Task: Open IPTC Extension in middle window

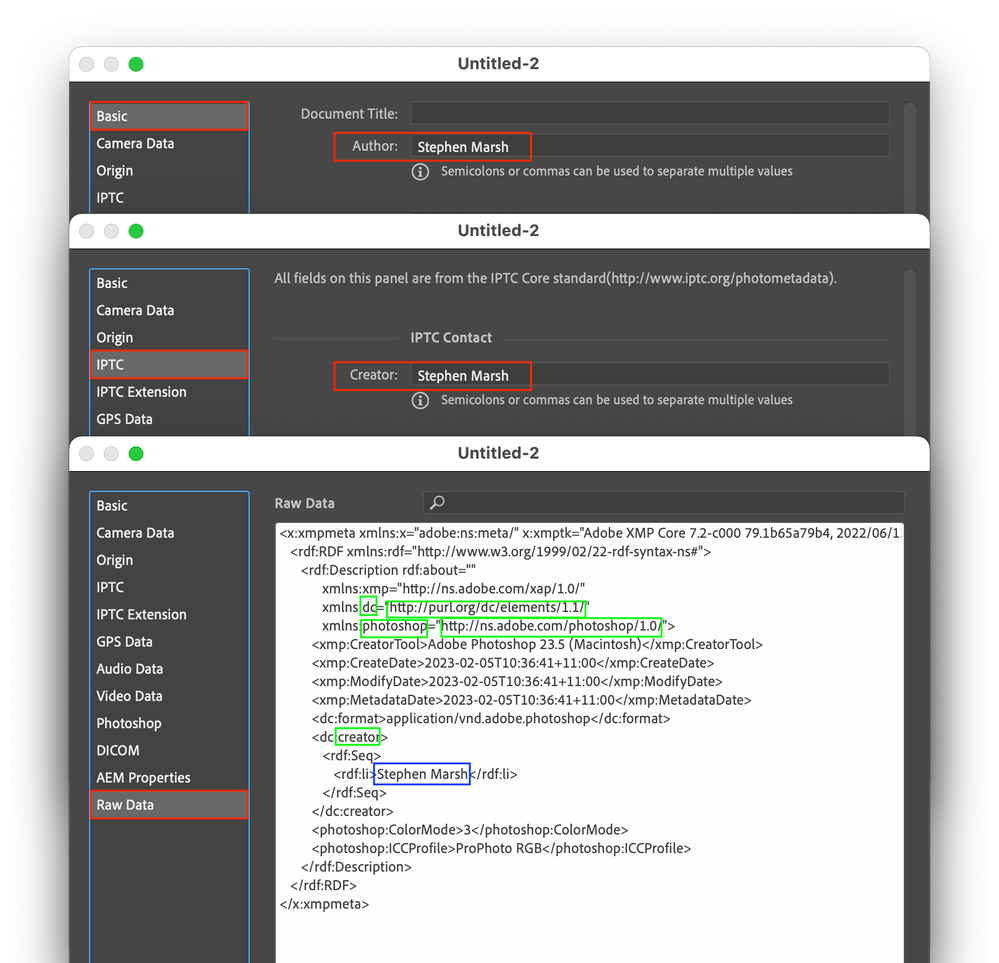Action: click(169, 392)
